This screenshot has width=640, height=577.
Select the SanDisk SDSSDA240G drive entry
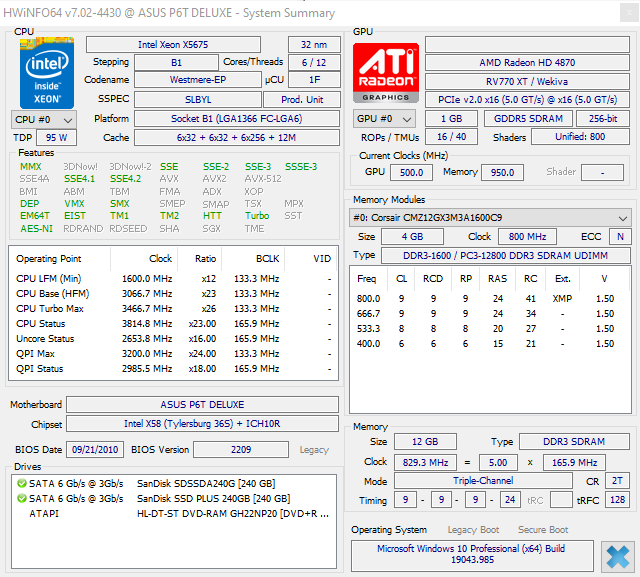[x=173, y=484]
